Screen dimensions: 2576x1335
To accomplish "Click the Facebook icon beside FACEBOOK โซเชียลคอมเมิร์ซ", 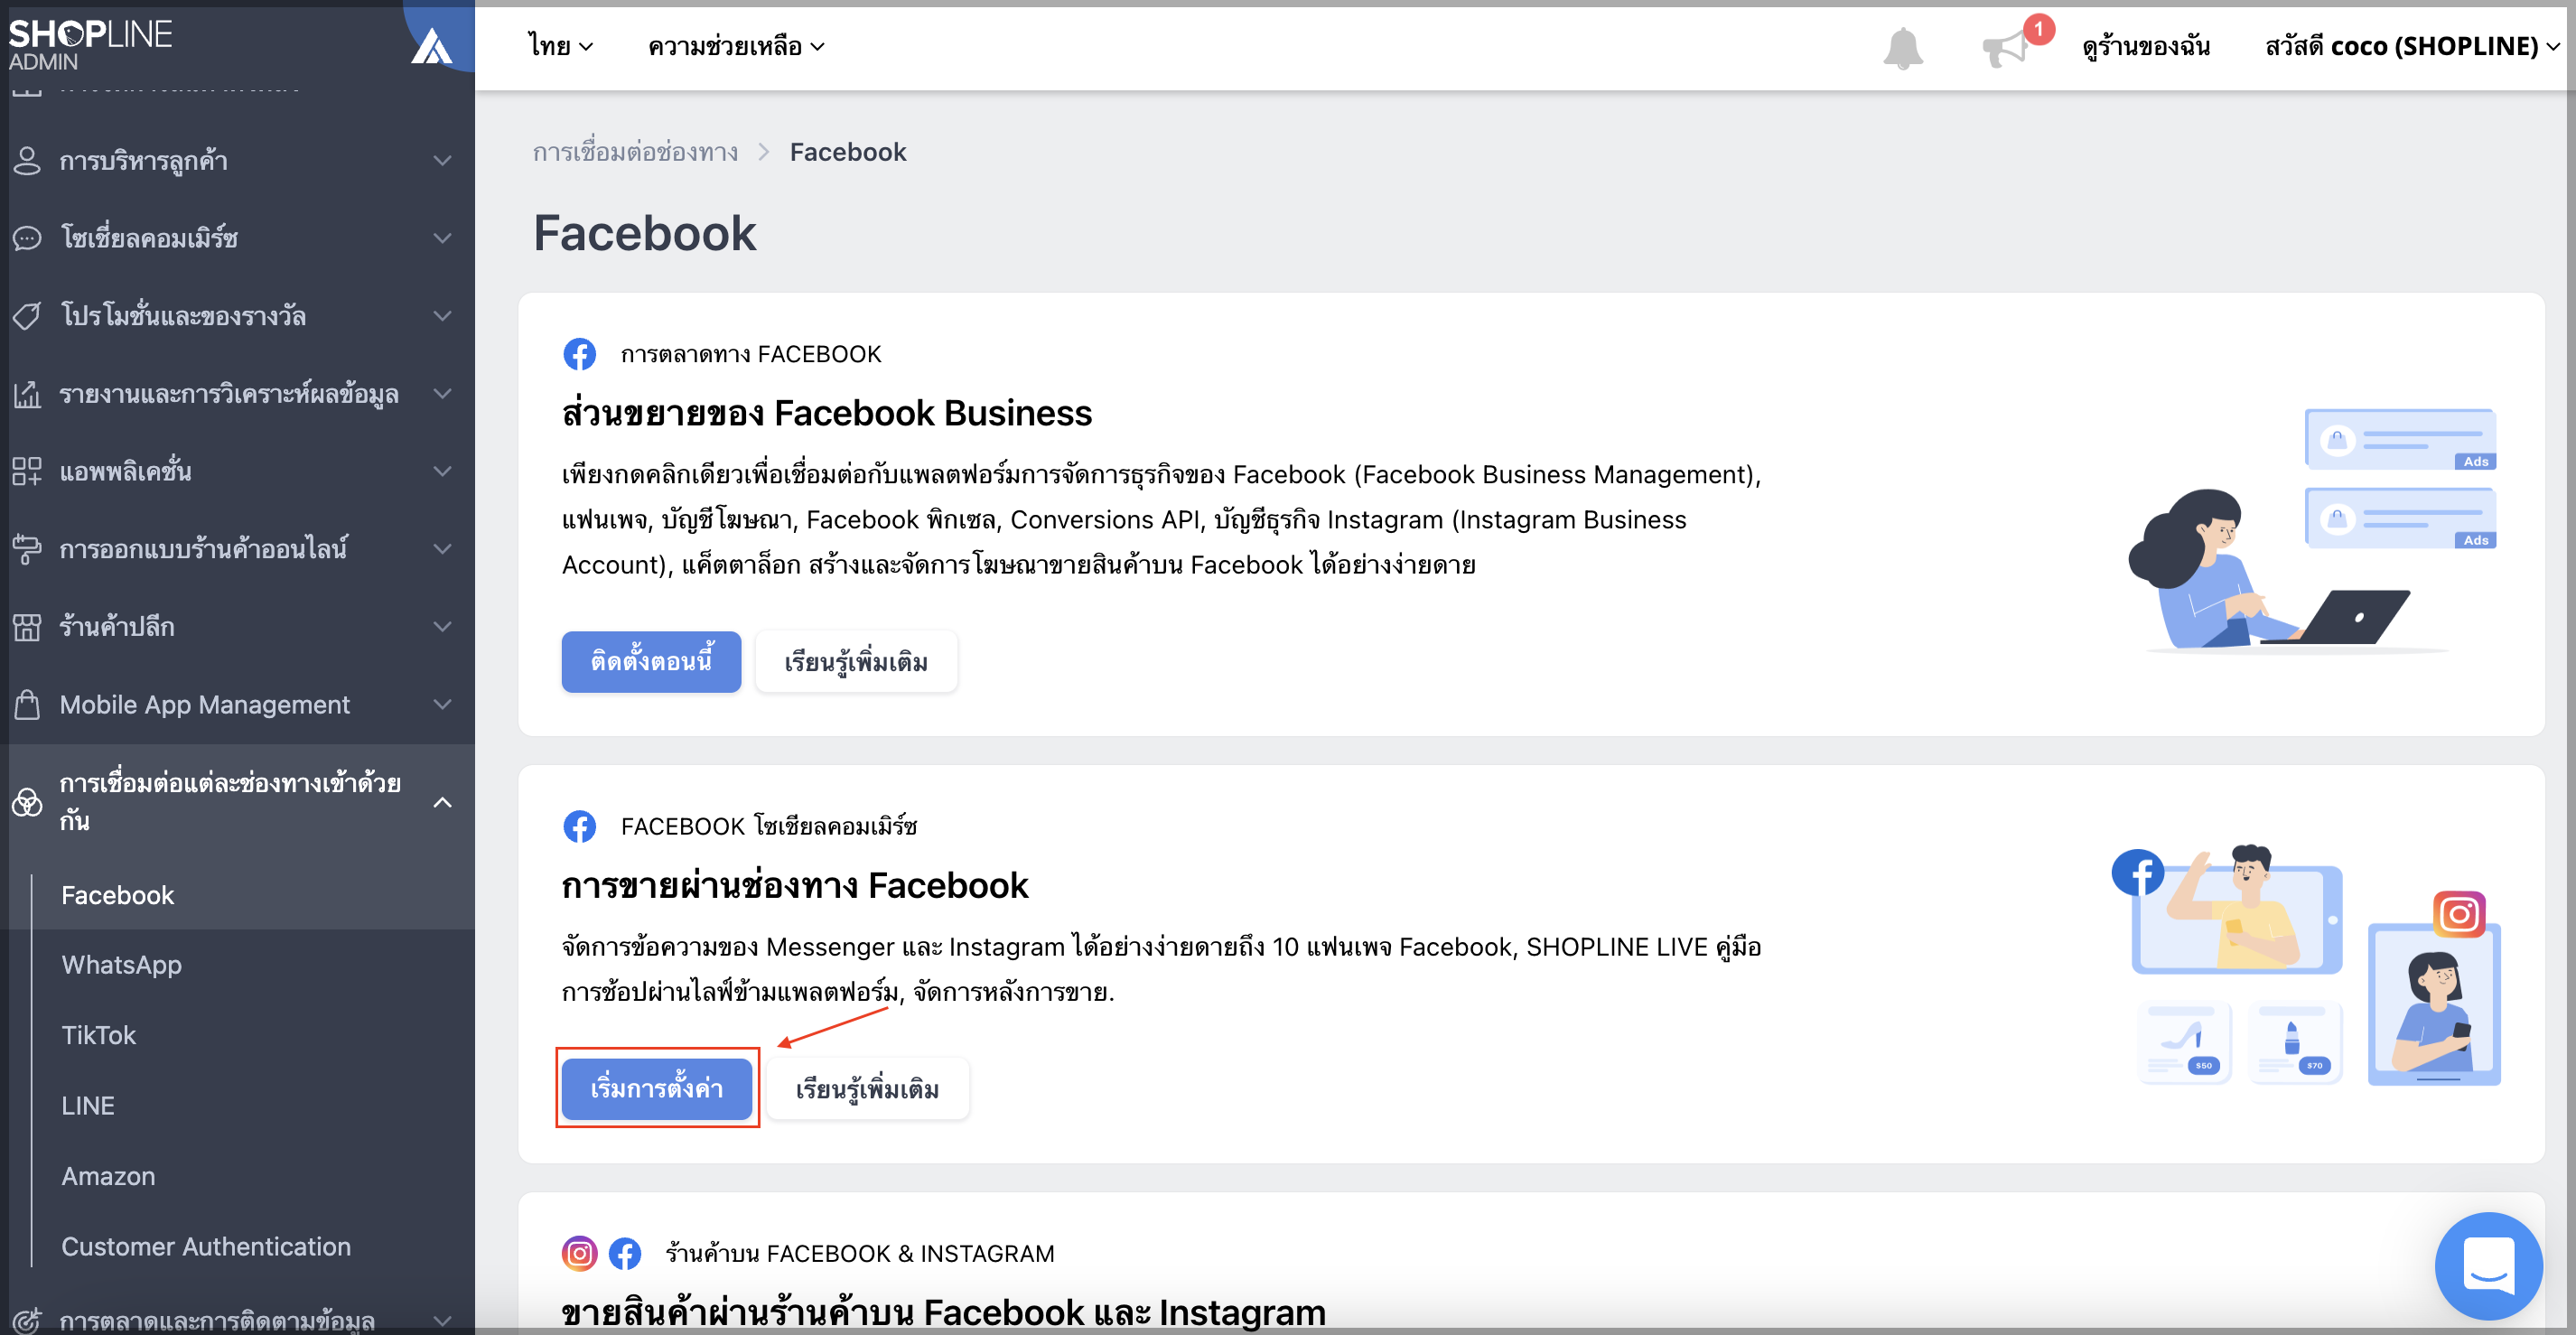I will pyautogui.click(x=579, y=826).
